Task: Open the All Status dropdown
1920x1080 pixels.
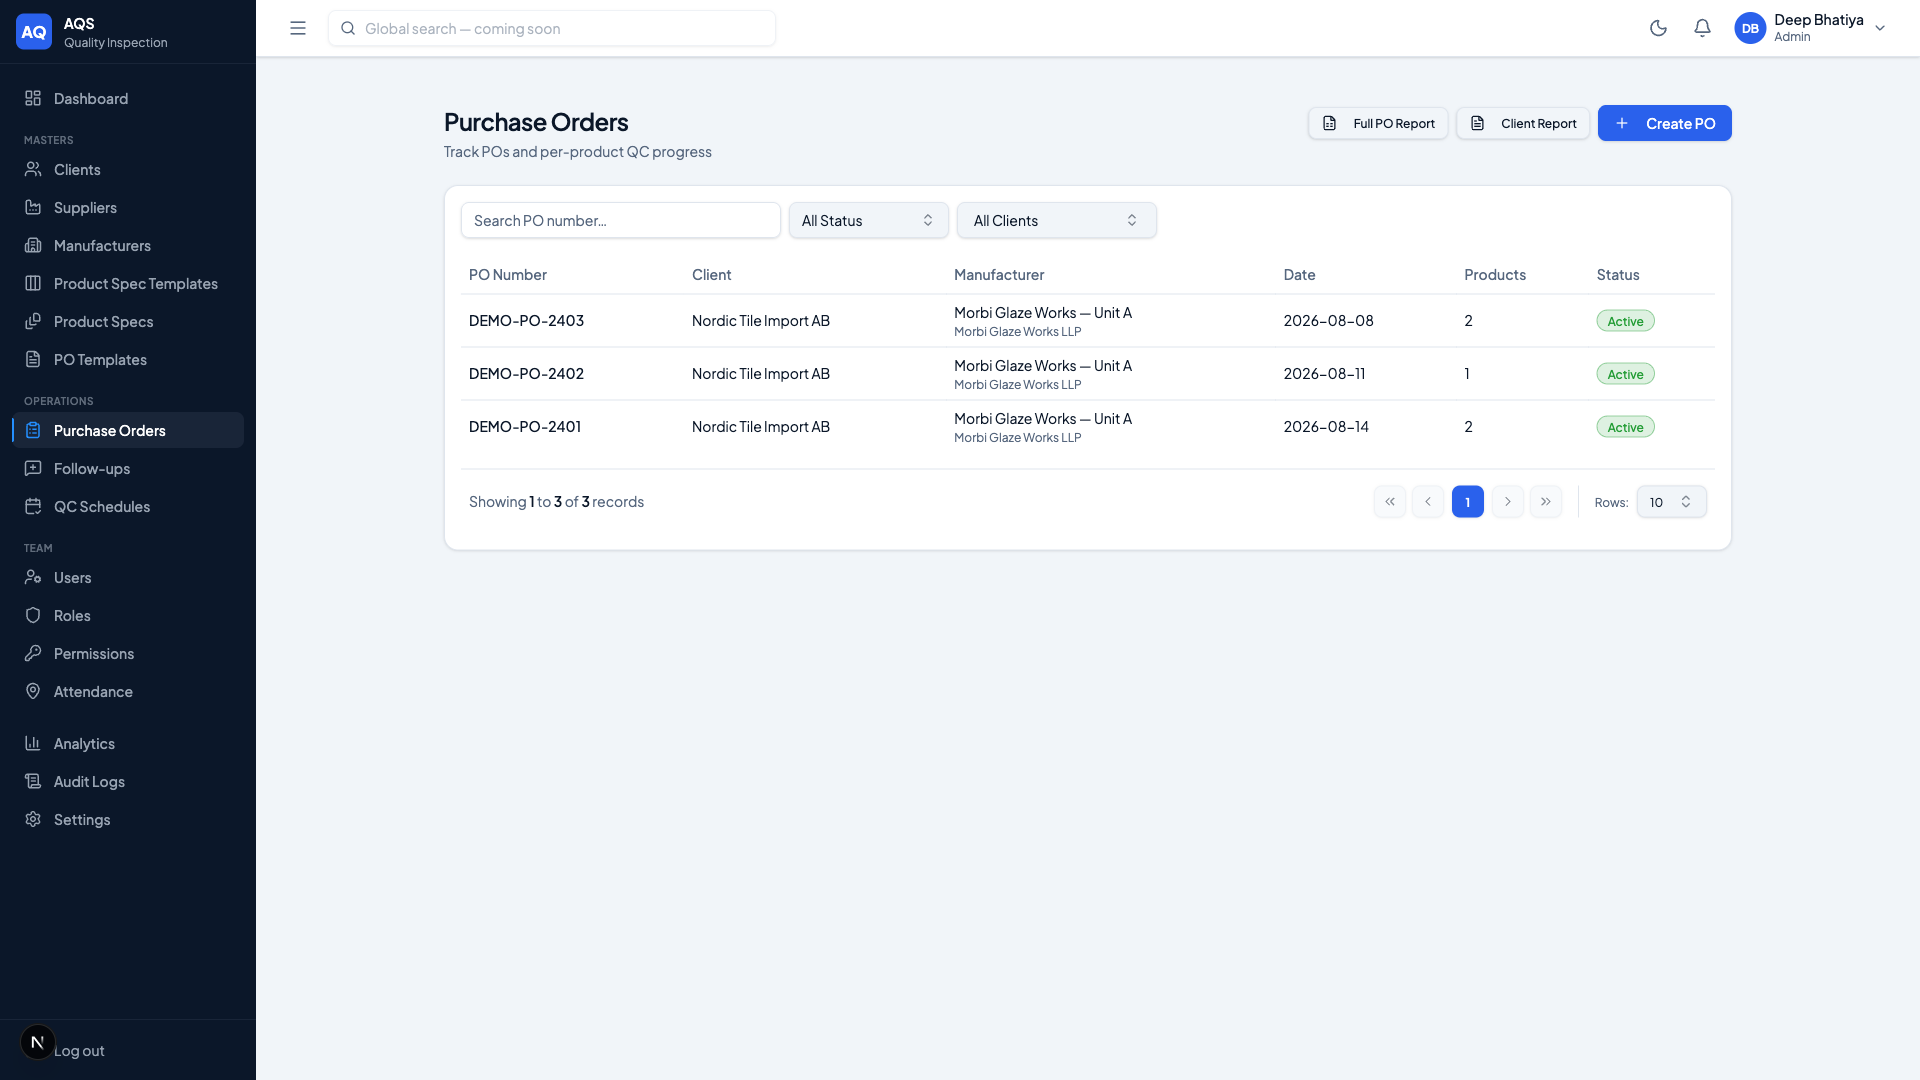Action: pos(869,220)
